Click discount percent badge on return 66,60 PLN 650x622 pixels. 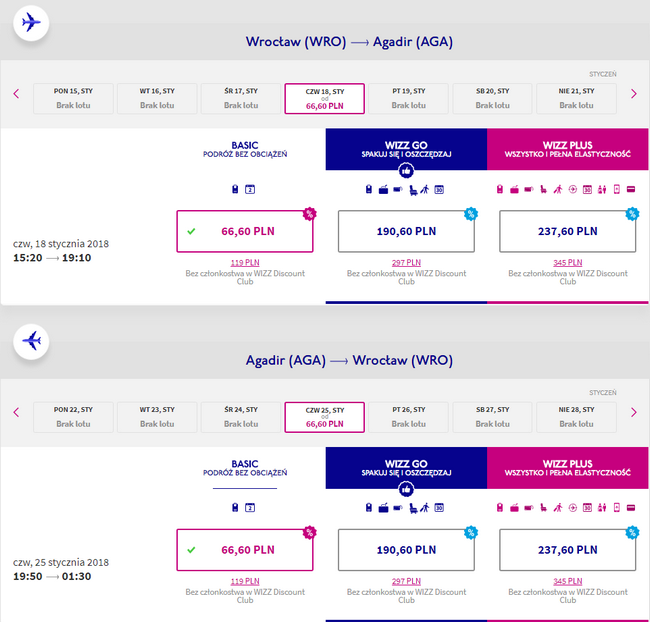tap(309, 532)
